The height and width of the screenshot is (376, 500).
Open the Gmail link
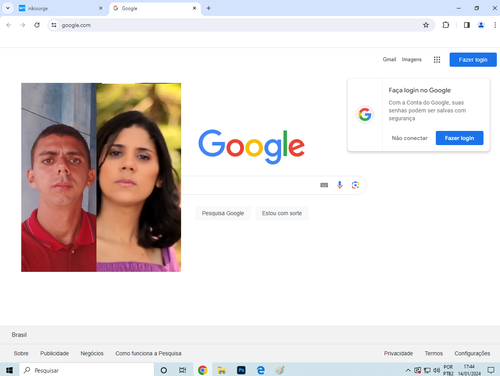click(x=389, y=59)
